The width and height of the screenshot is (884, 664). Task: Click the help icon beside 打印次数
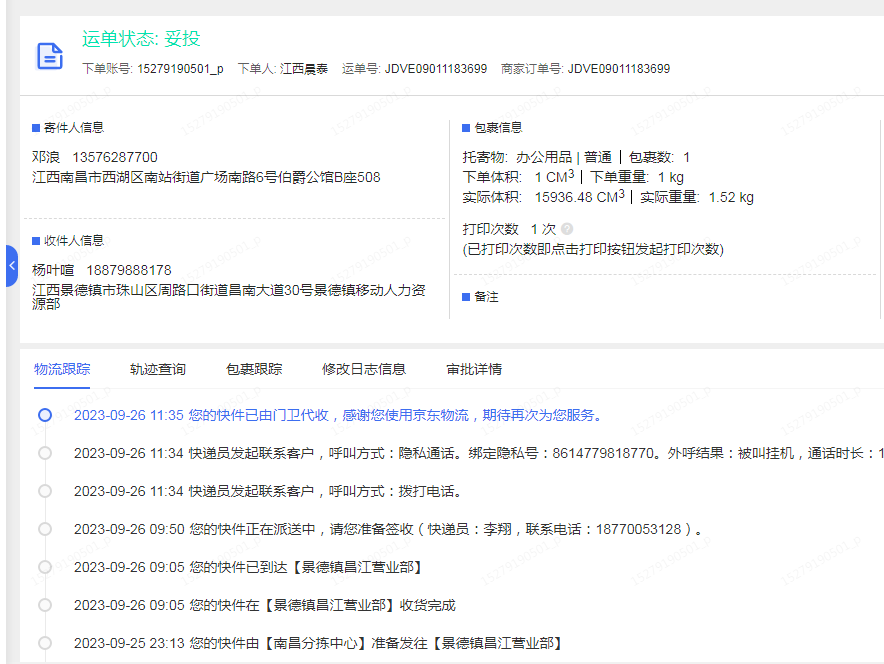pyautogui.click(x=567, y=230)
